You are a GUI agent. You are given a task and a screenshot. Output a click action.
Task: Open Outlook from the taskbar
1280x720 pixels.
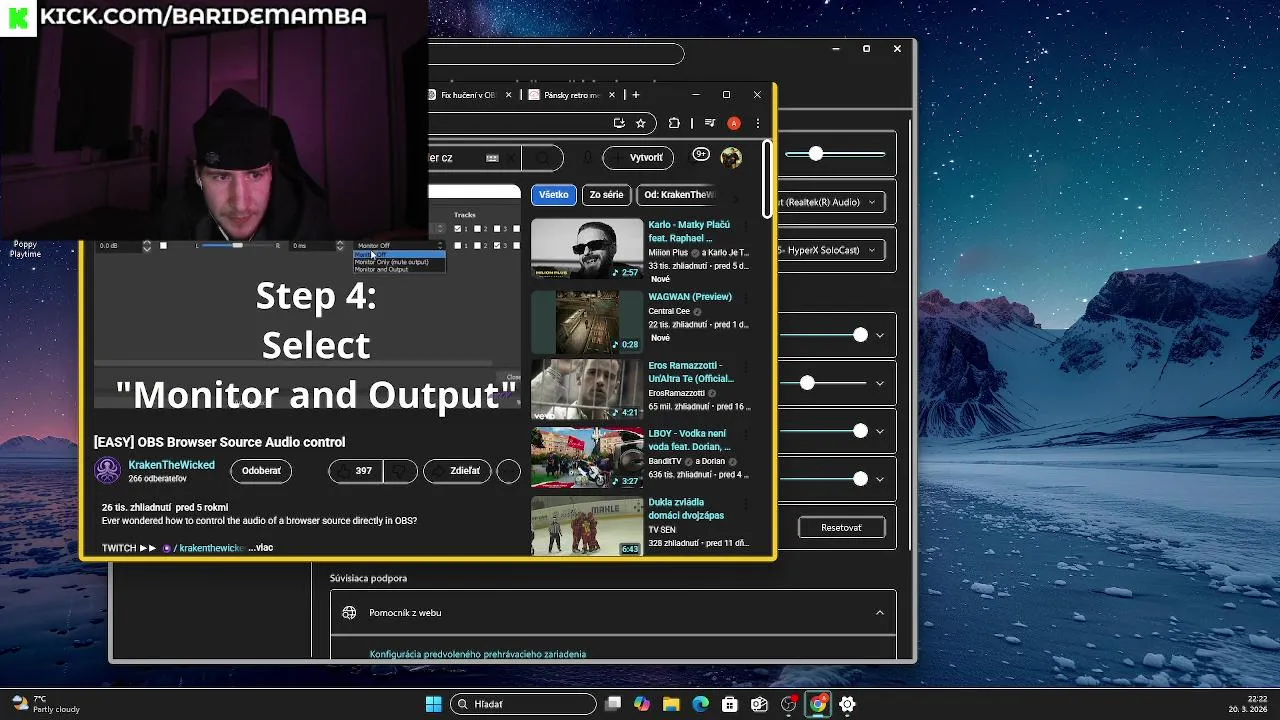pyautogui.click(x=759, y=704)
